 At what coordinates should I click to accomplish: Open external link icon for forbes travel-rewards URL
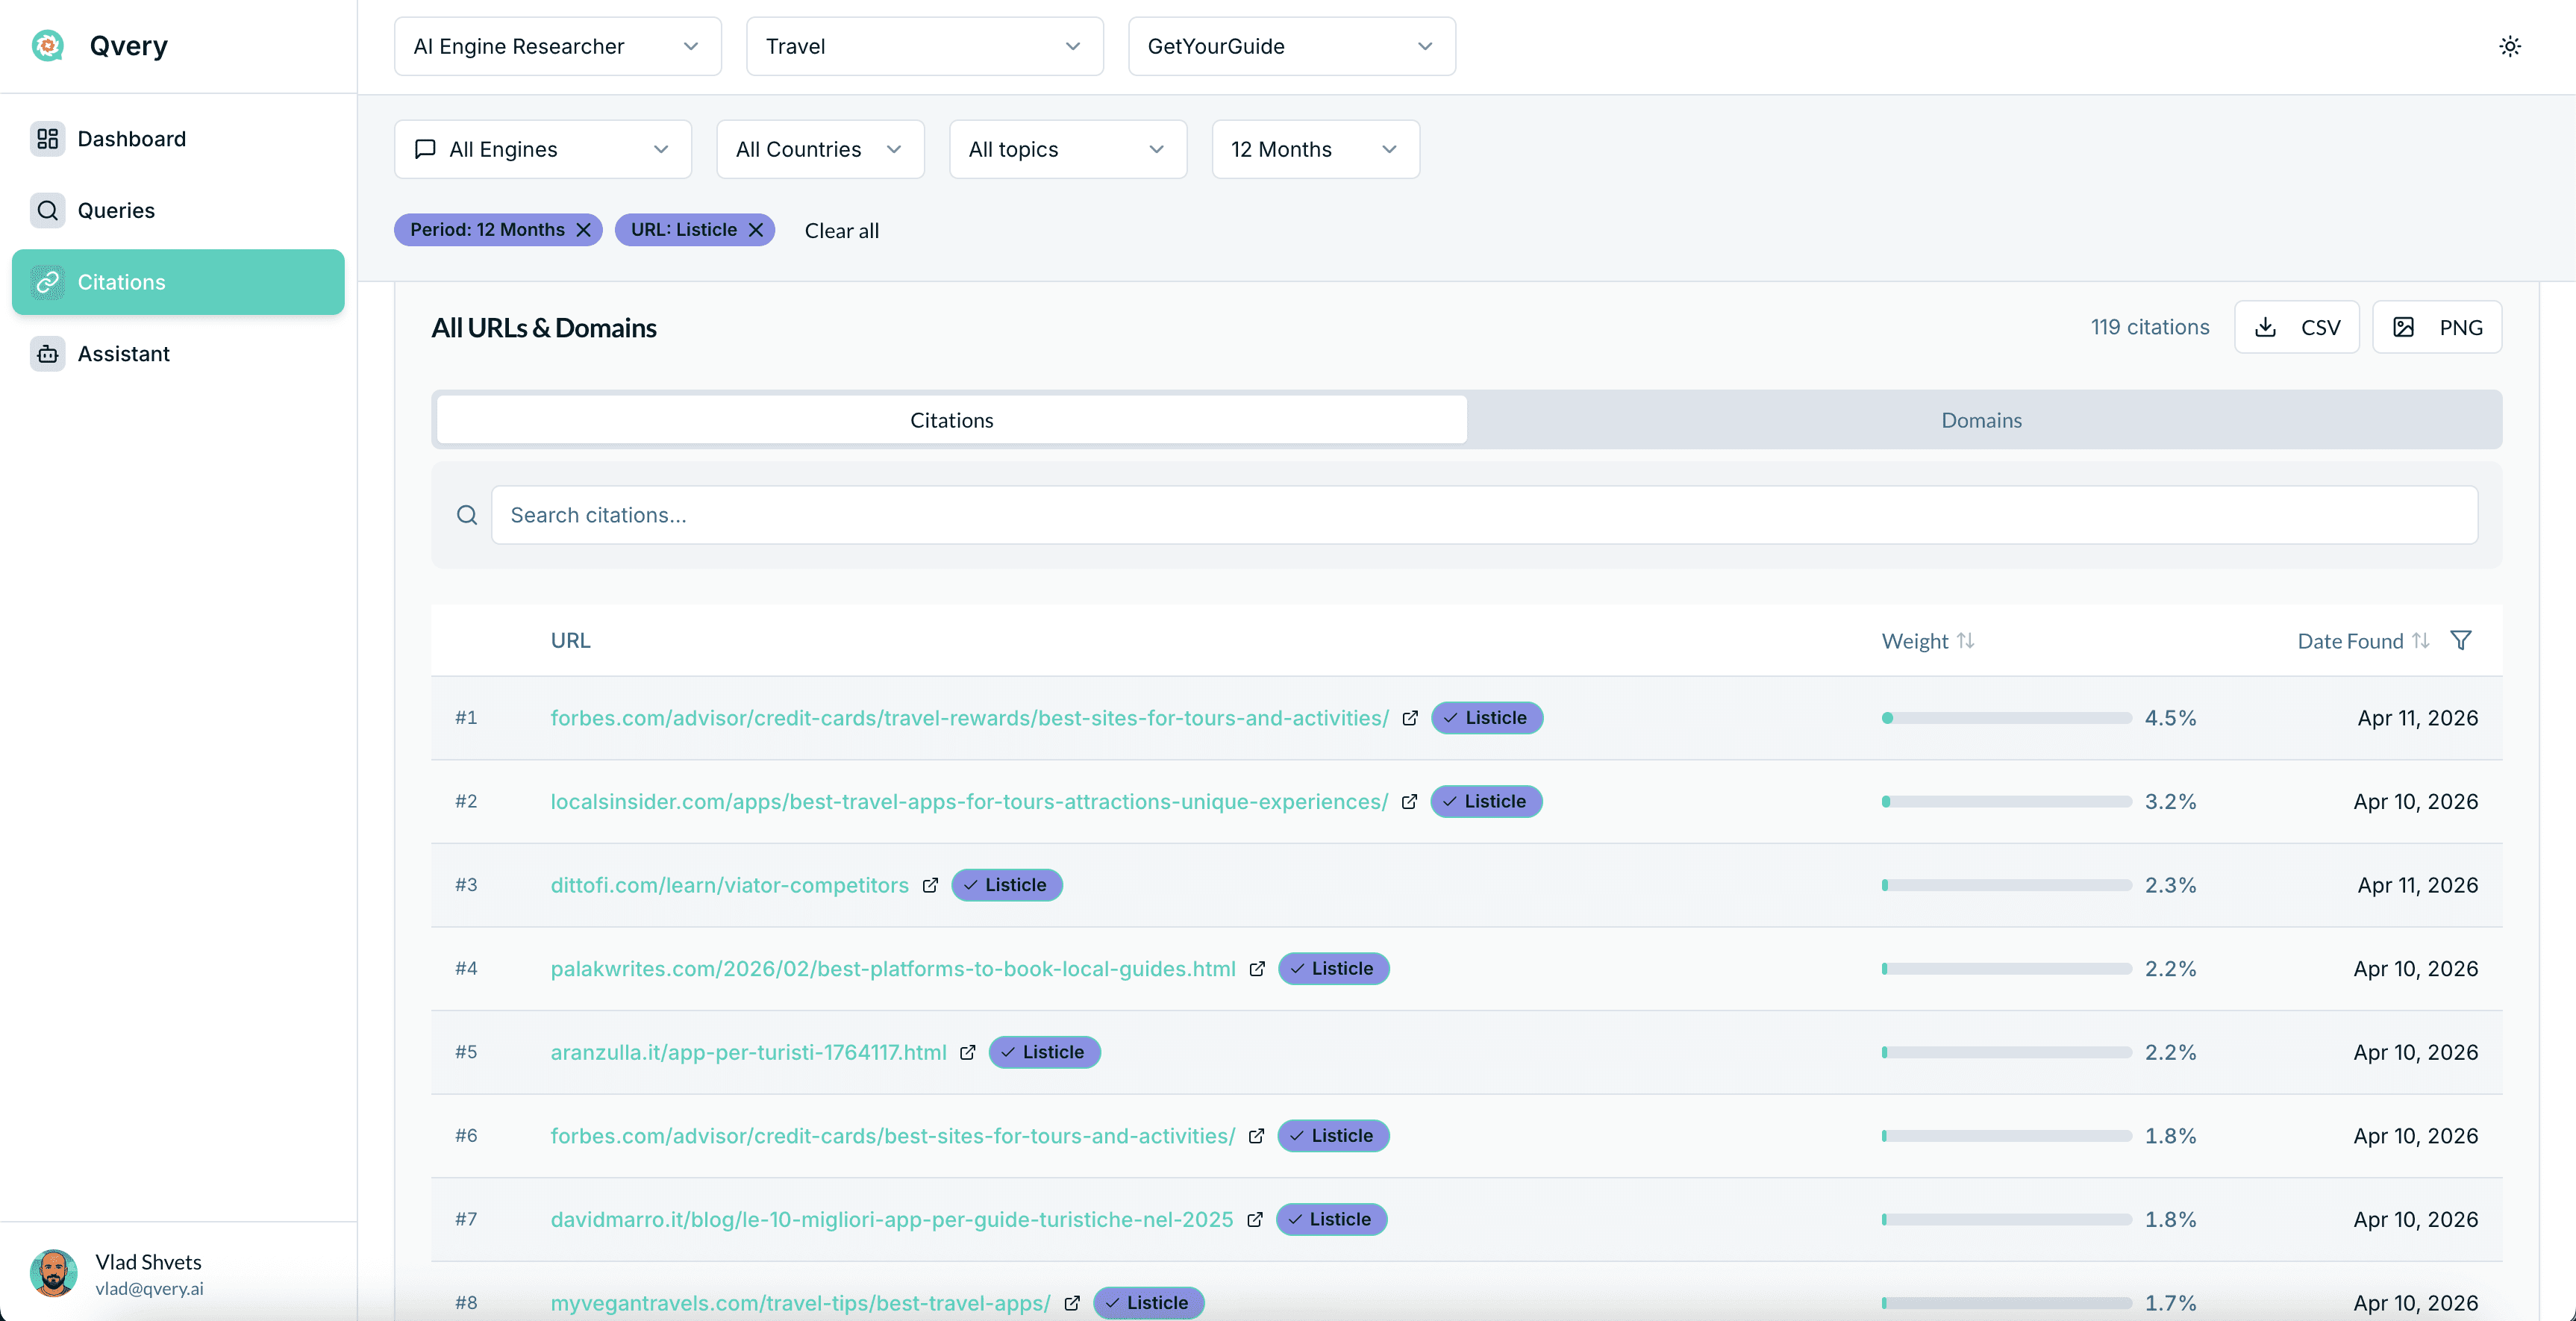point(1410,718)
